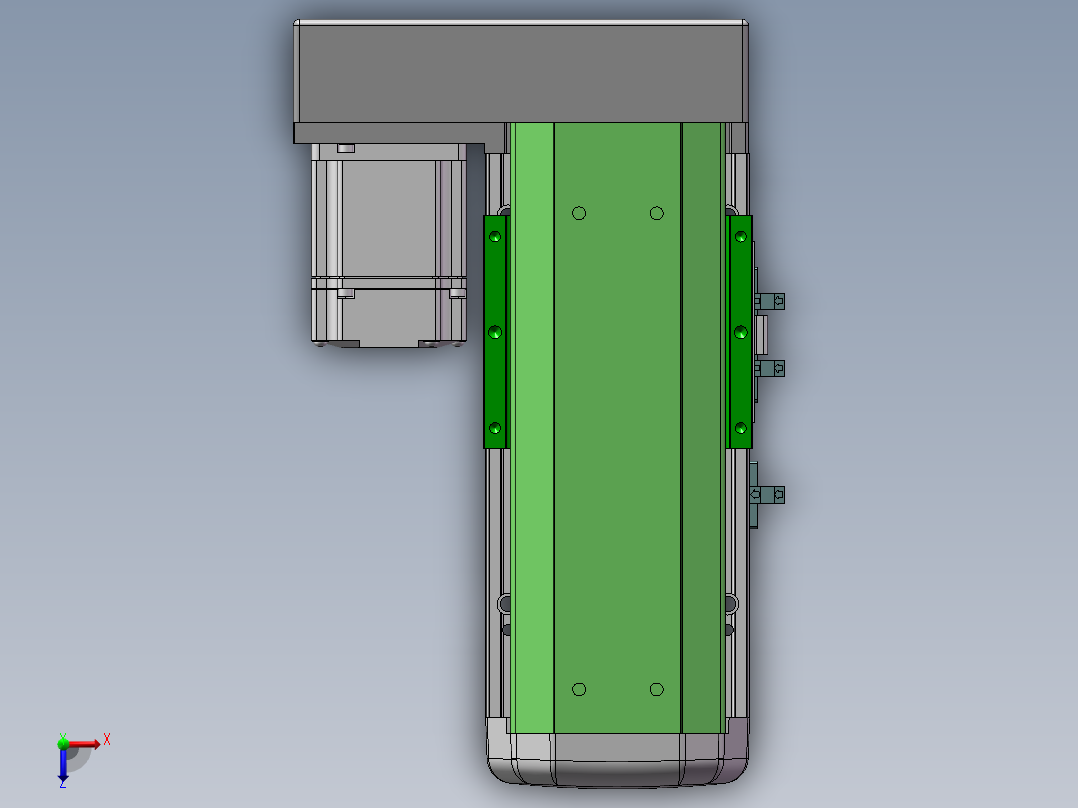
Task: Pick the top screw on the motor-side bracket
Action: click(495, 237)
